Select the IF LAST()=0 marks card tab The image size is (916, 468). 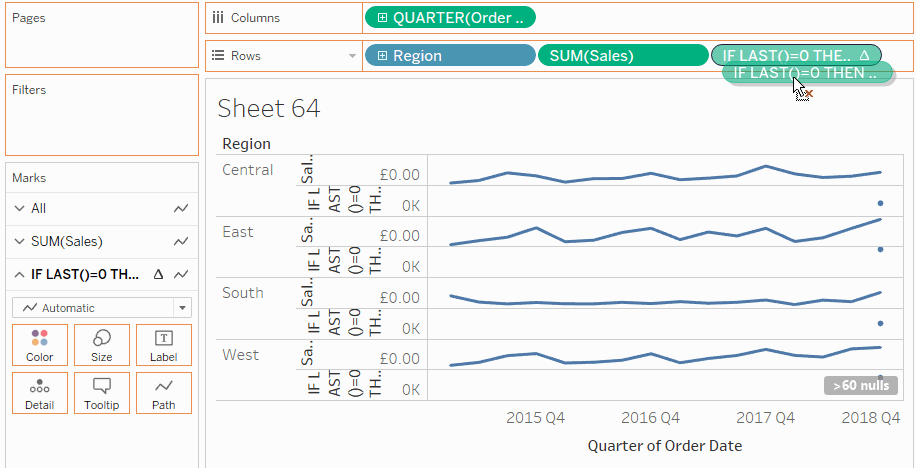pos(85,274)
